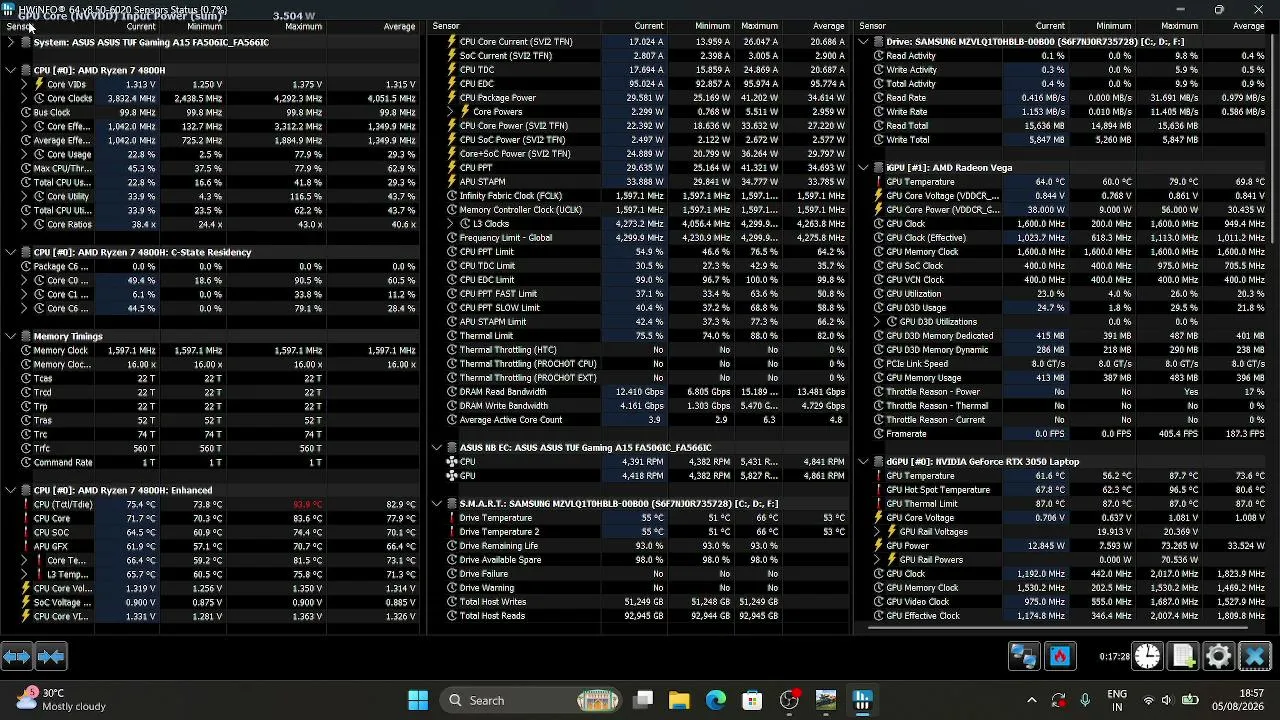Expand the L3 Clocks row
The image size is (1280, 720).
451,224
